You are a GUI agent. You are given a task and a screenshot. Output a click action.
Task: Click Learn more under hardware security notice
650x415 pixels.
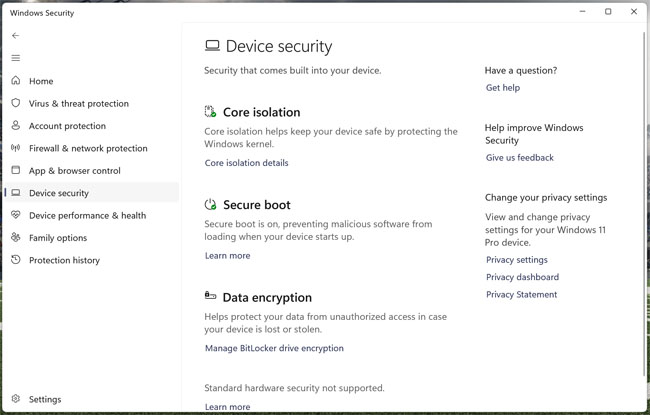pos(227,407)
